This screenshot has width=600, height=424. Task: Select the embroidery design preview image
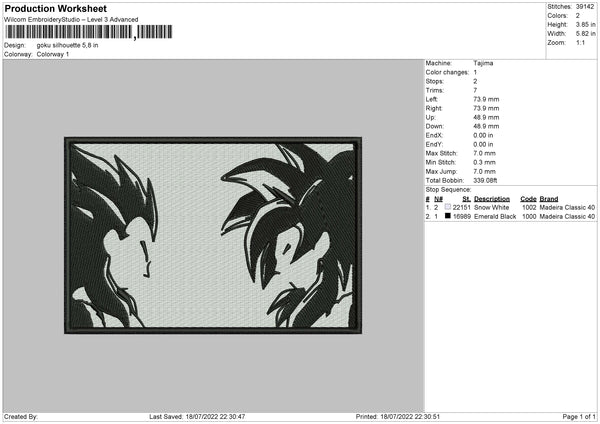point(213,235)
